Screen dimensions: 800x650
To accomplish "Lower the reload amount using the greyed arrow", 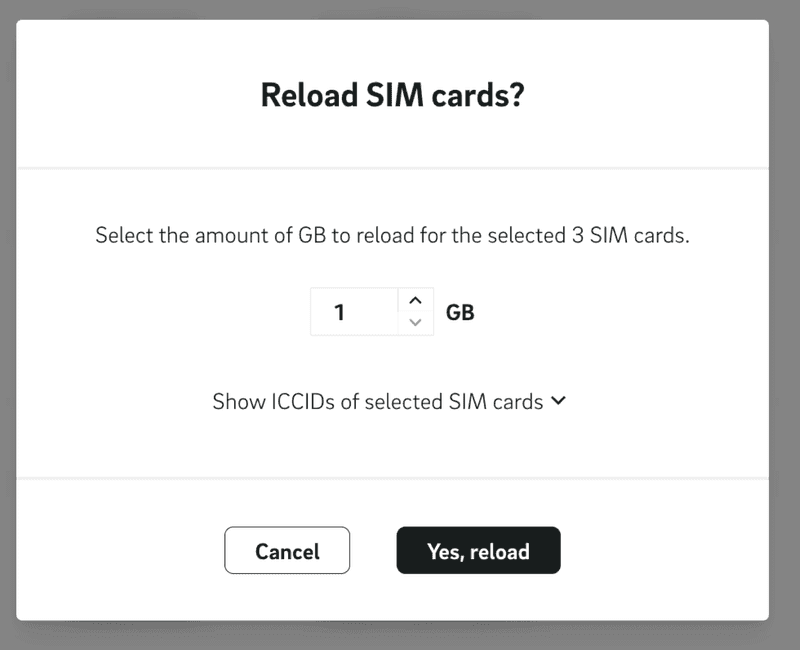I will 416,323.
